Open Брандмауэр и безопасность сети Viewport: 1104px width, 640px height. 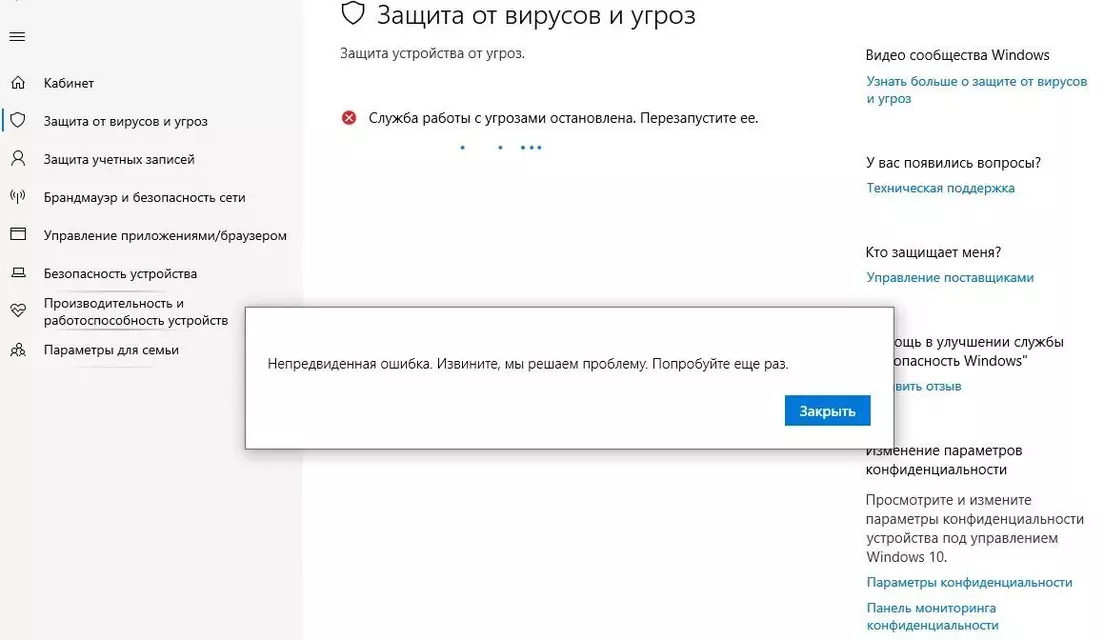(x=144, y=197)
